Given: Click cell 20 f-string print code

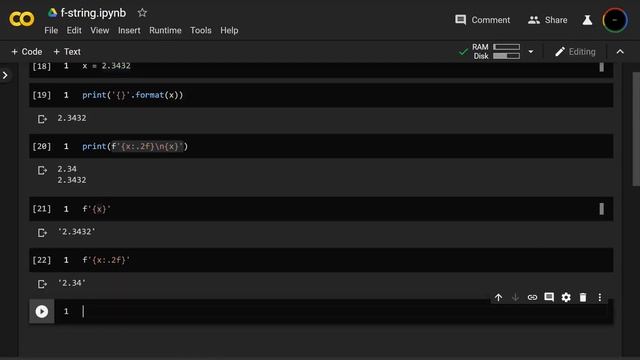Looking at the screenshot, I should [135, 147].
